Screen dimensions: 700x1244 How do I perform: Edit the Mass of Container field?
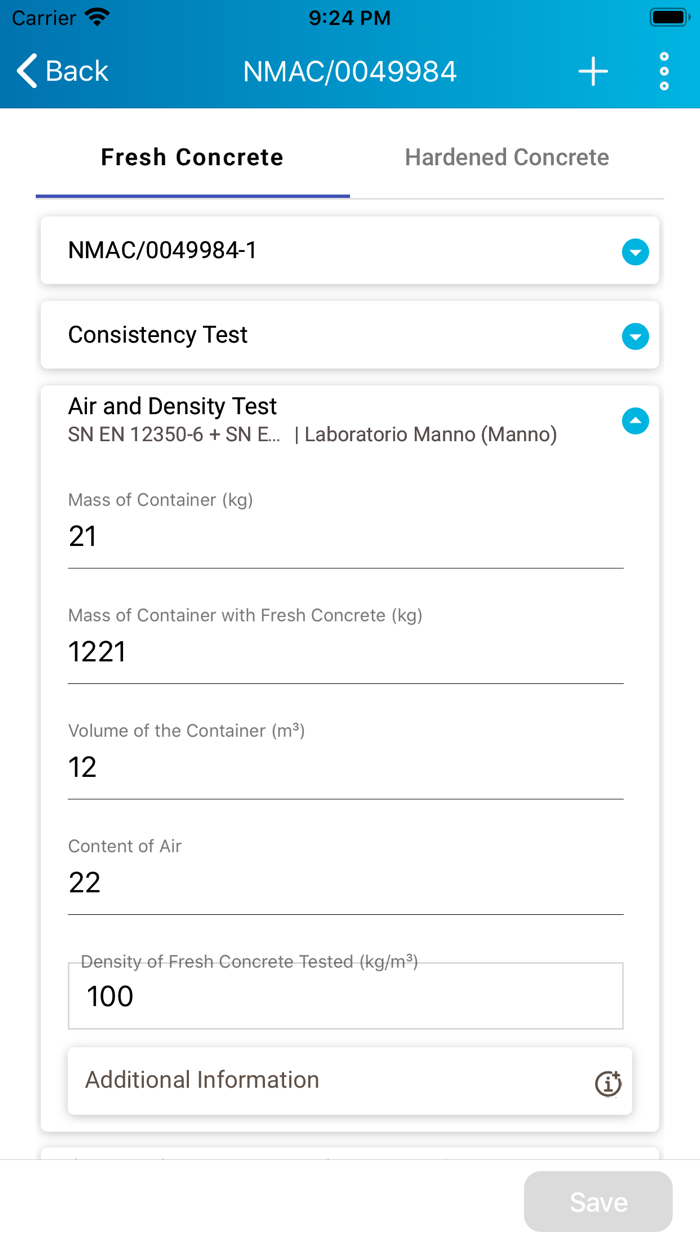pyautogui.click(x=345, y=537)
